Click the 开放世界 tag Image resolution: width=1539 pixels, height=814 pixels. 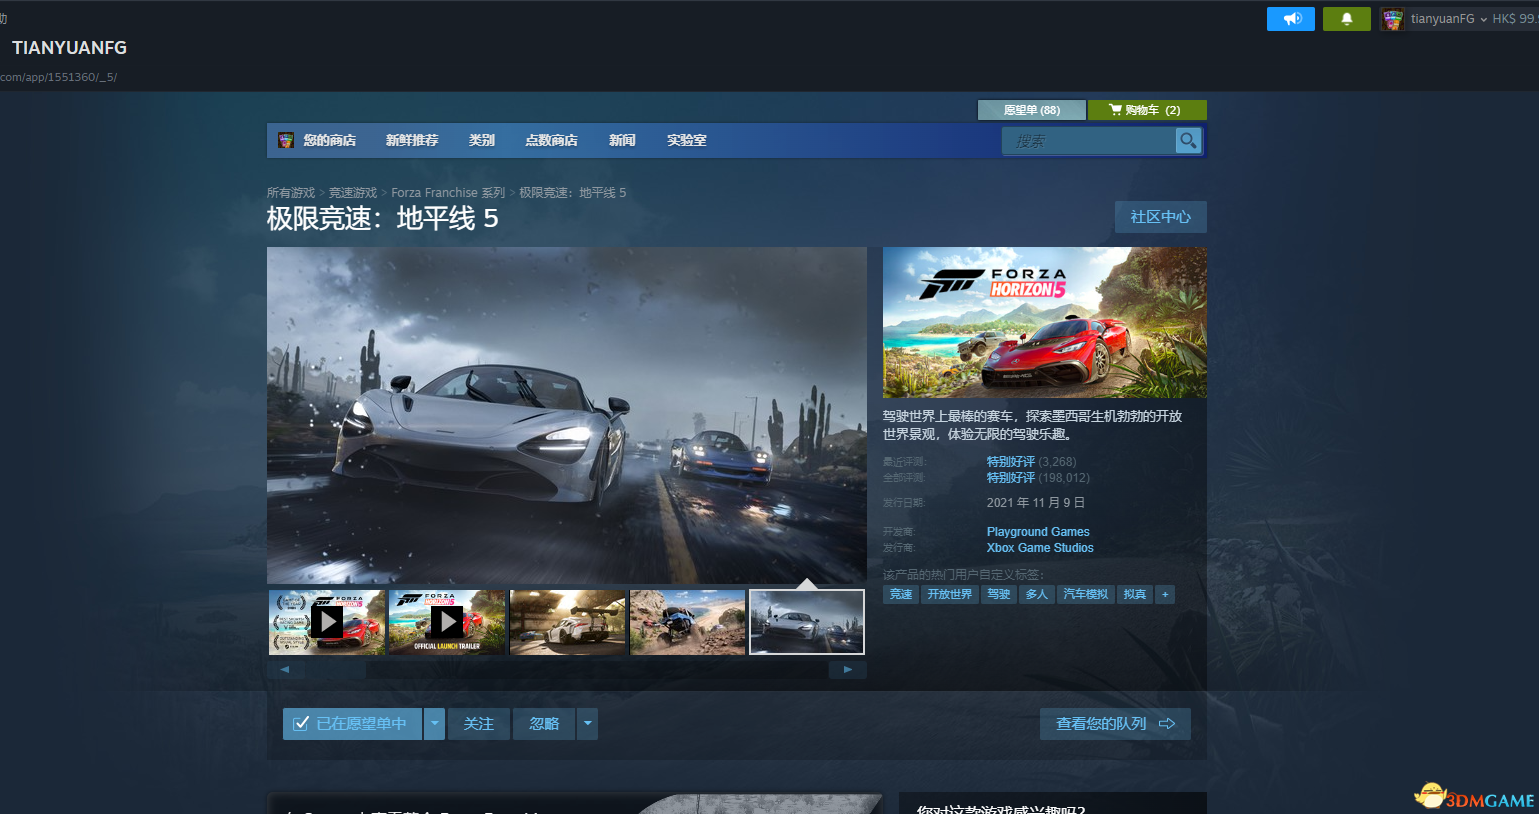click(x=949, y=594)
